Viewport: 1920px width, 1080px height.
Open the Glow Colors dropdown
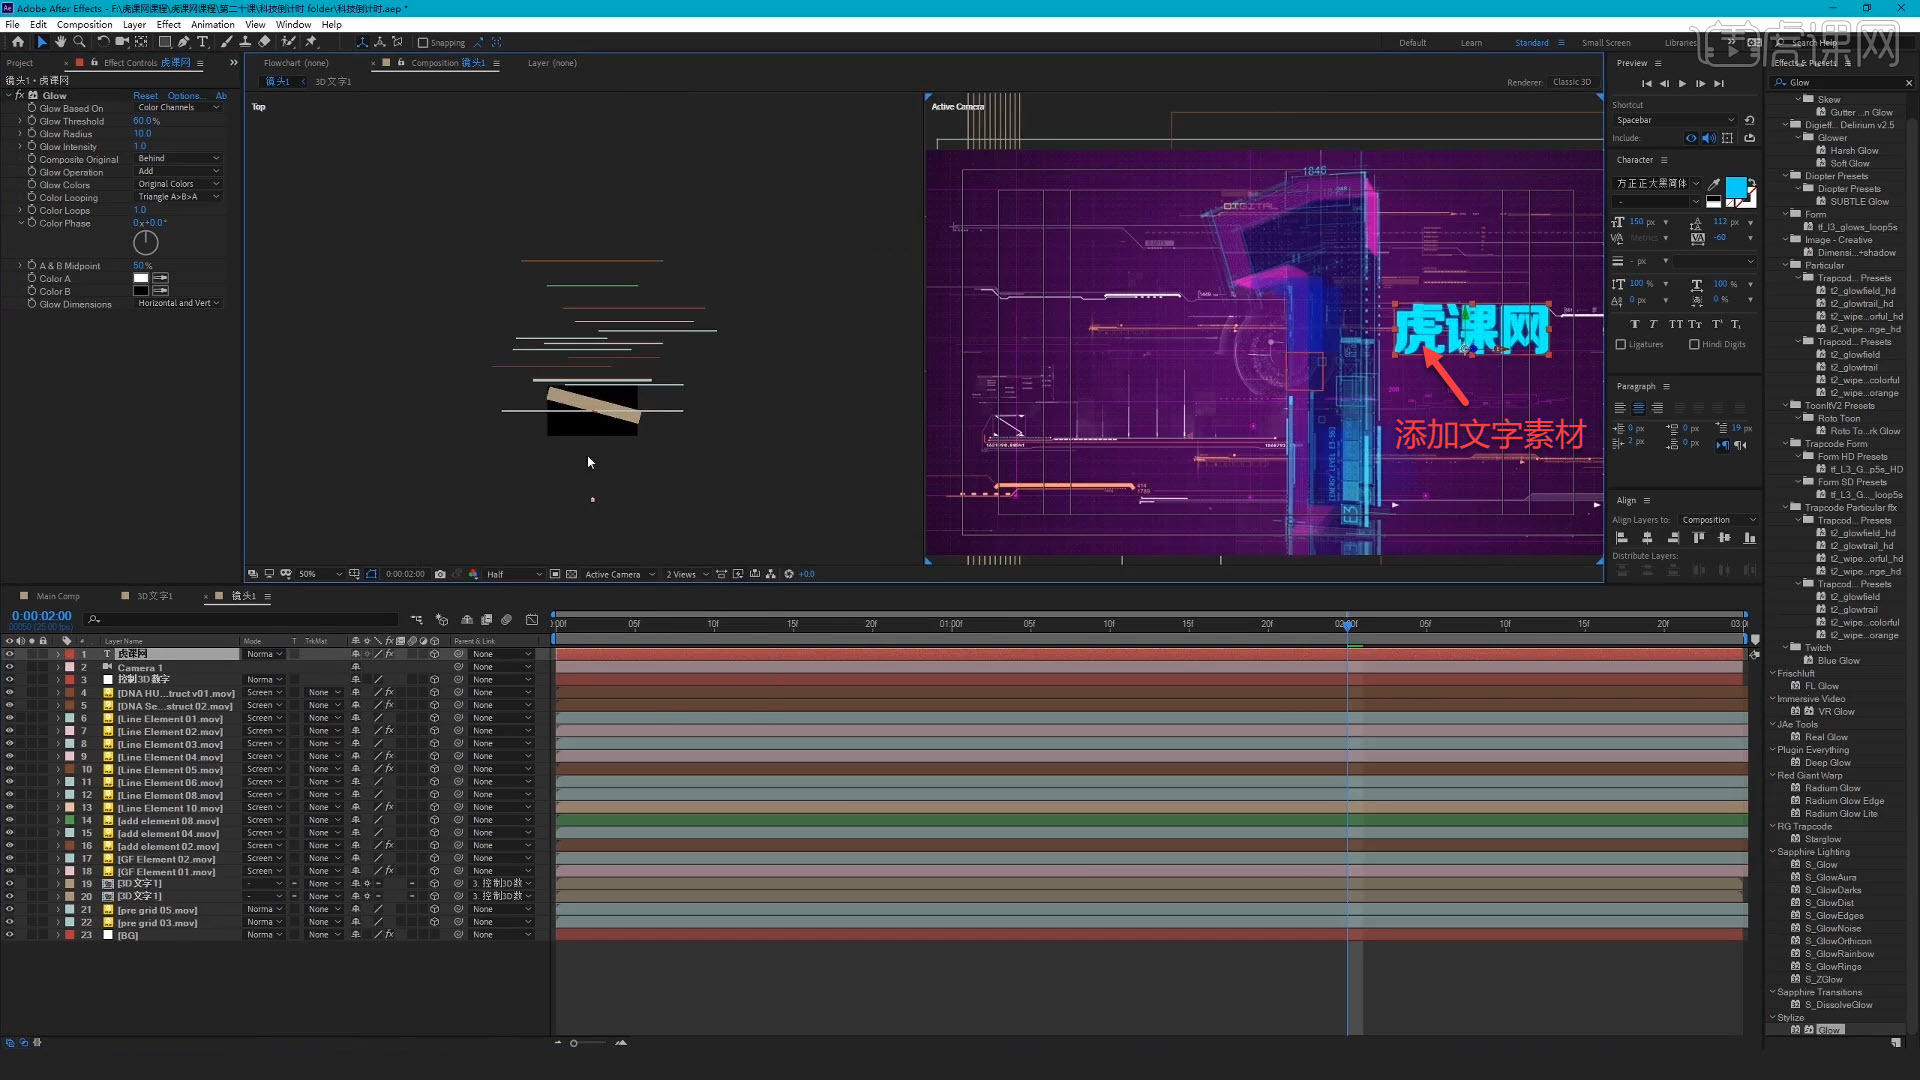coord(178,184)
